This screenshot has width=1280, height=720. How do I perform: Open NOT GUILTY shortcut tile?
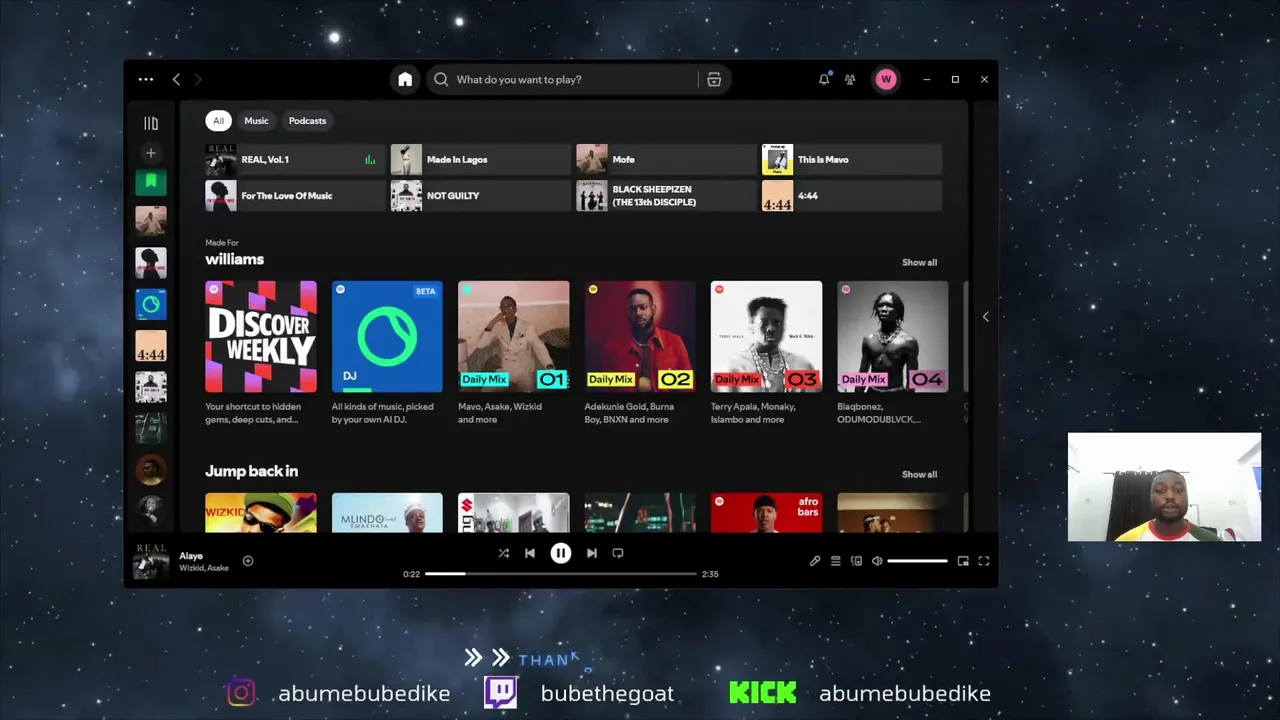pyautogui.click(x=480, y=196)
